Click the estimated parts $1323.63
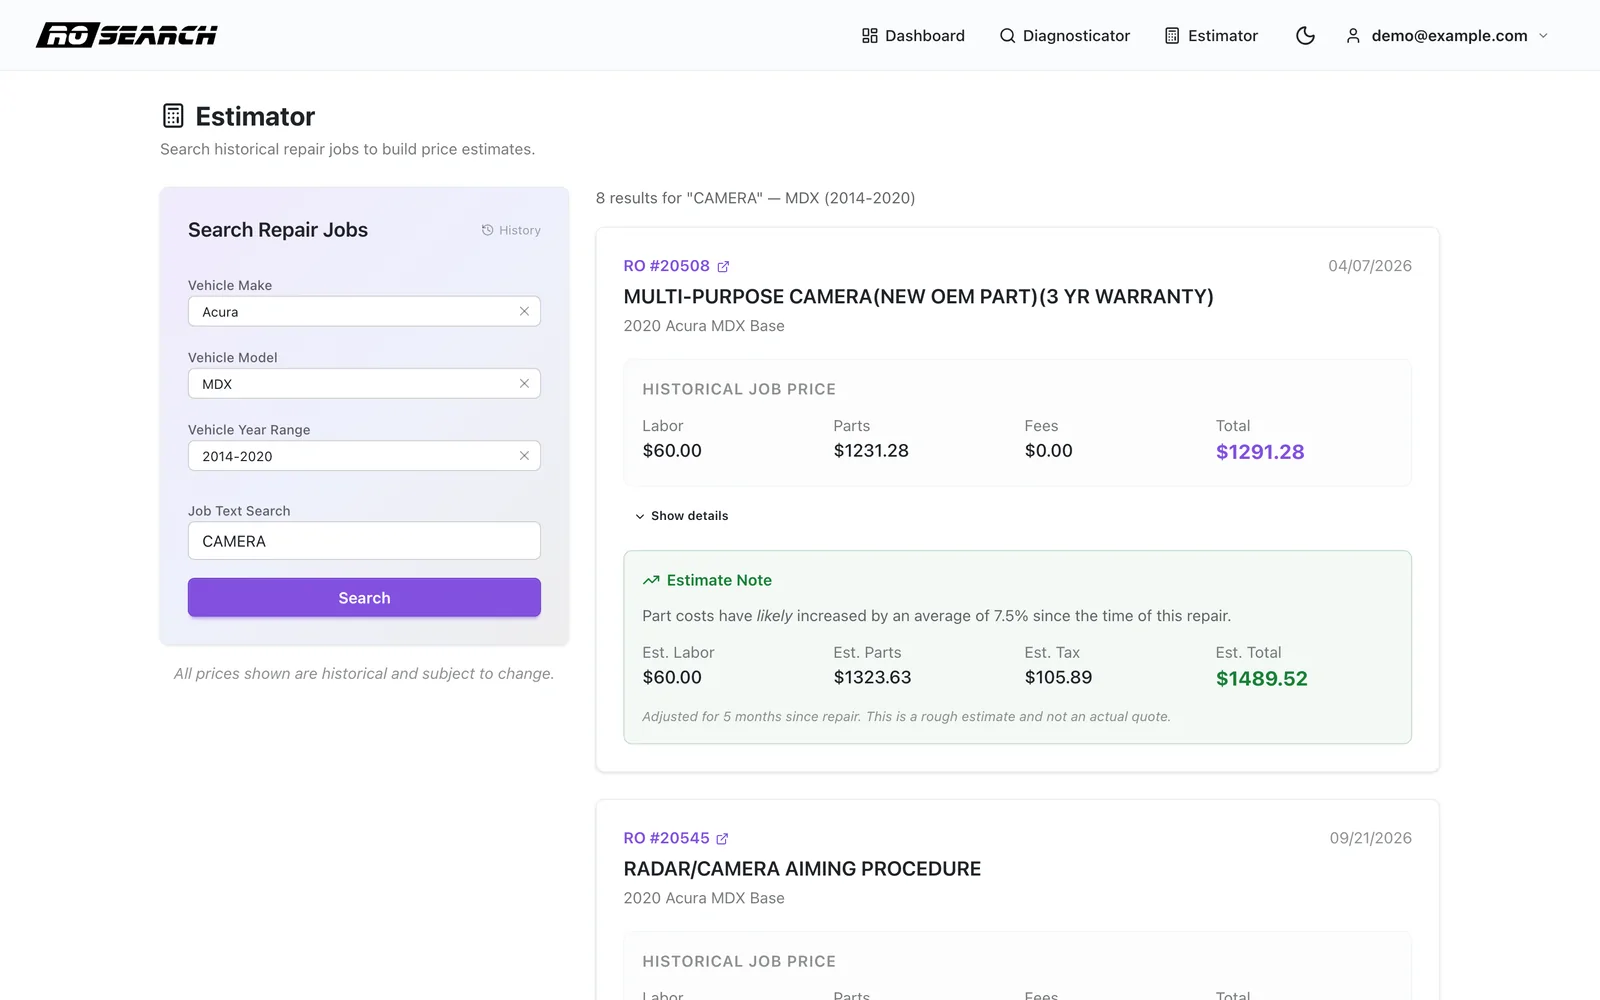This screenshot has width=1600, height=1000. coord(872,677)
